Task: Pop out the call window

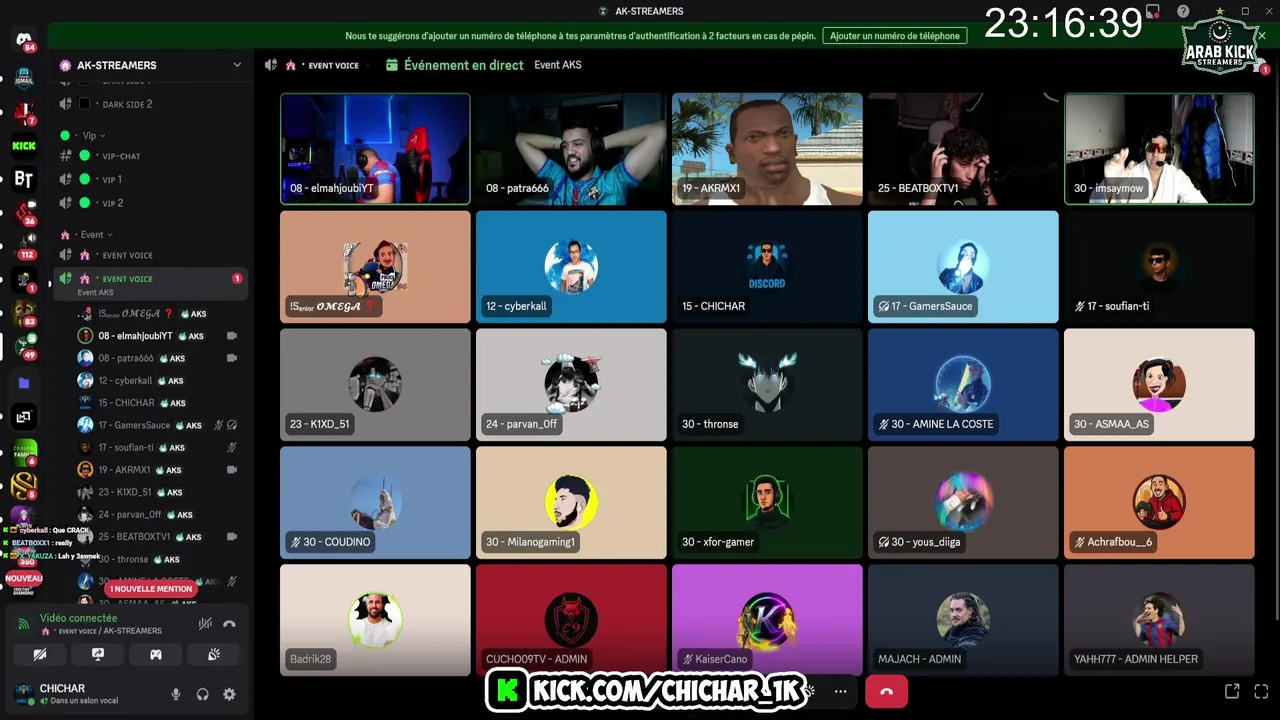Action: click(x=1232, y=691)
